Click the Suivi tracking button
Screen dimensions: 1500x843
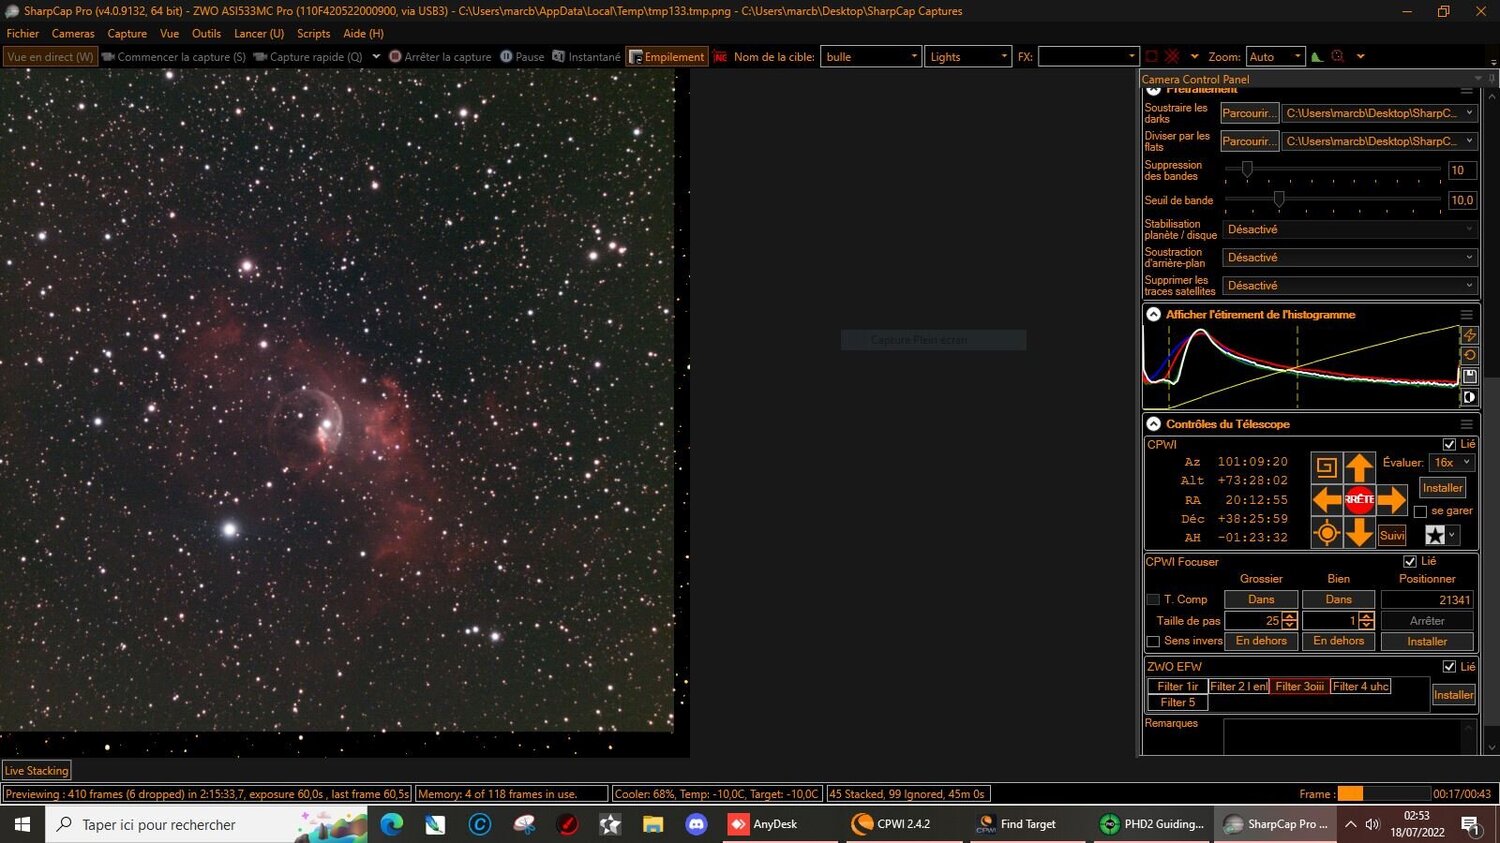1392,536
